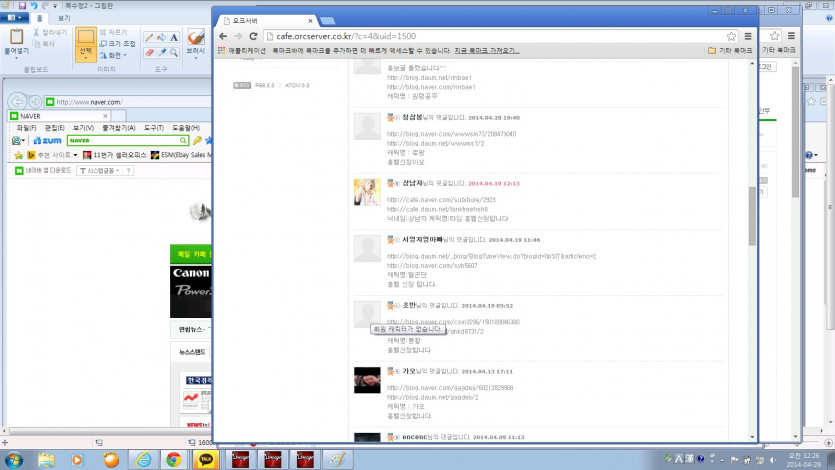Select the Pencil tool in Paint
Viewport: 835px width, 470px height.
[149, 38]
